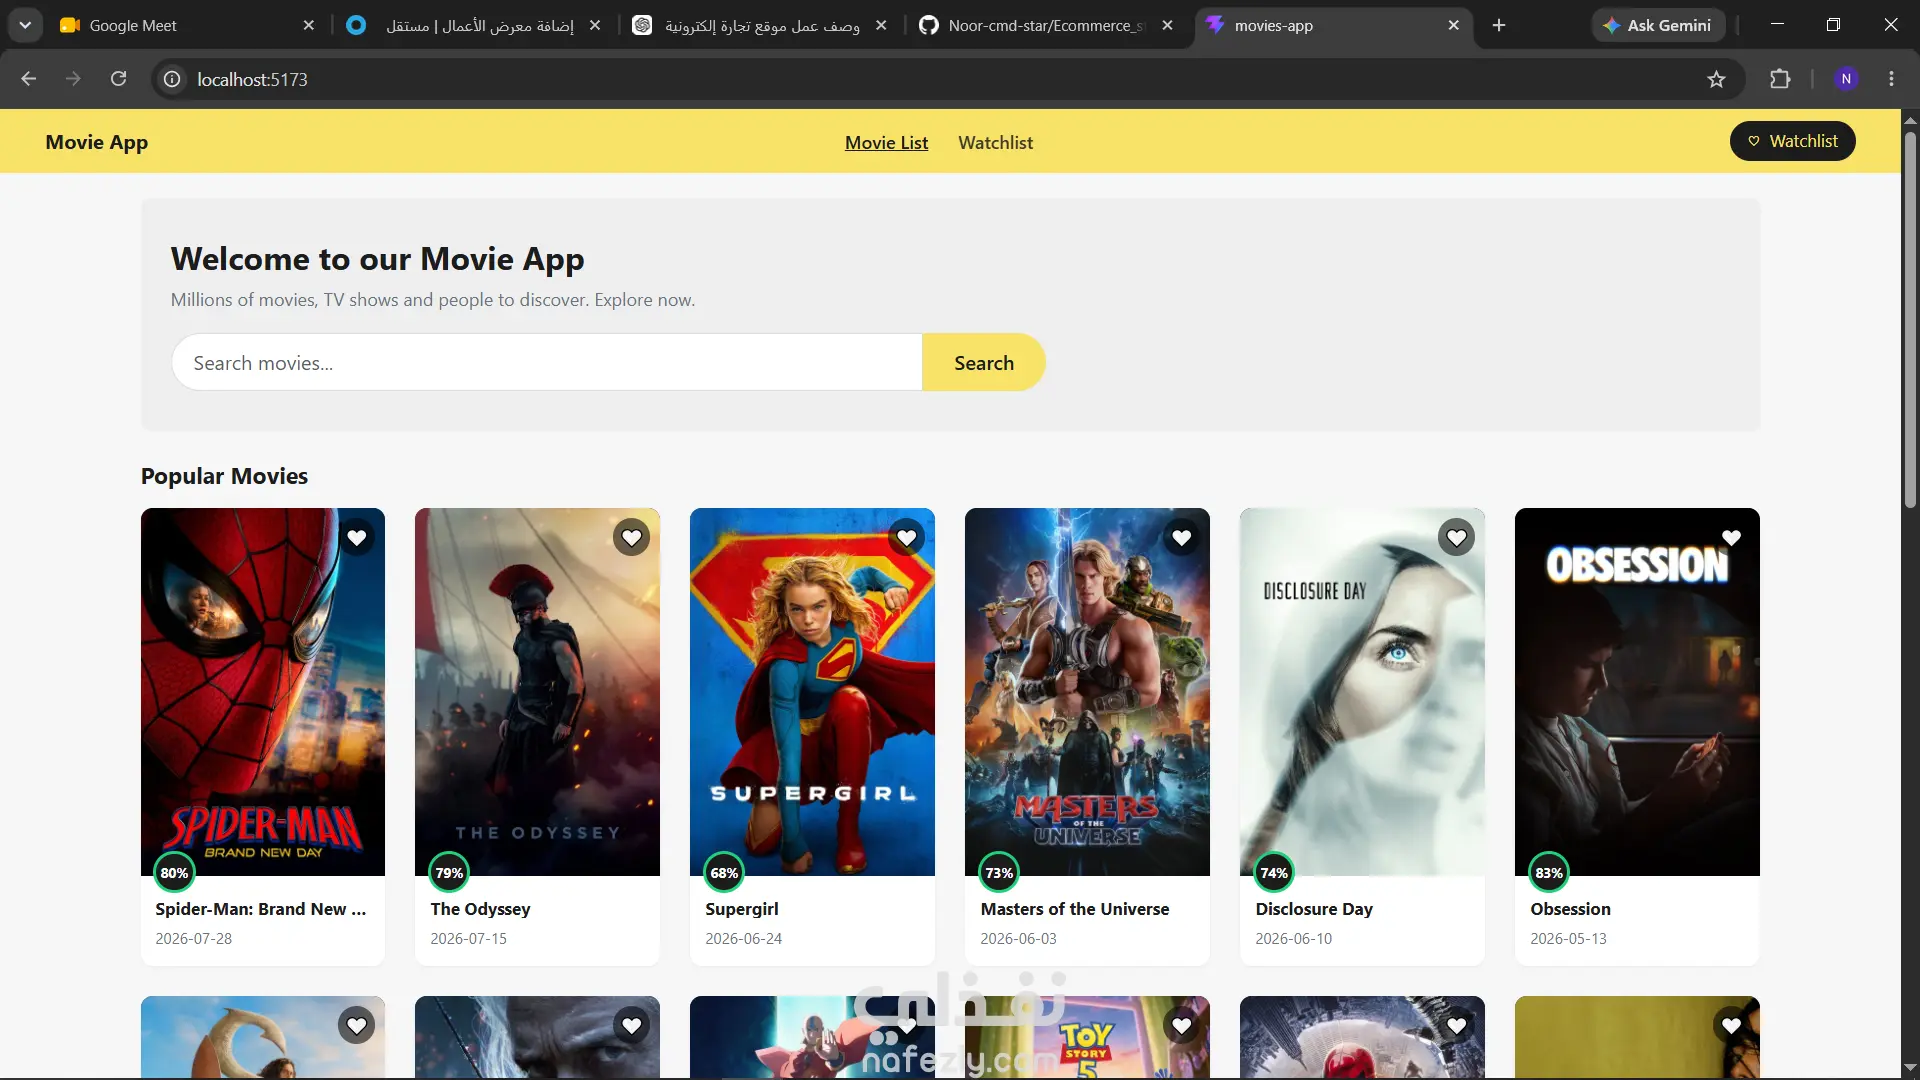Click the 83% rating badge on Obsession

coord(1549,873)
